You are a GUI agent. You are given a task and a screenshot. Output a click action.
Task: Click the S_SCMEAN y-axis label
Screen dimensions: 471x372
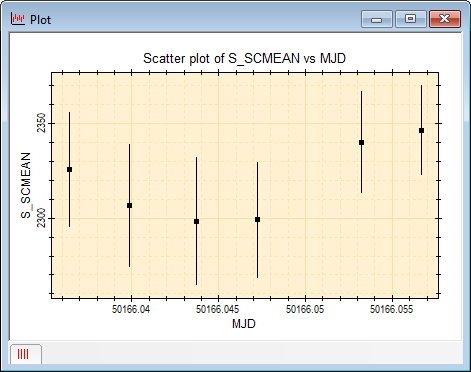(26, 185)
